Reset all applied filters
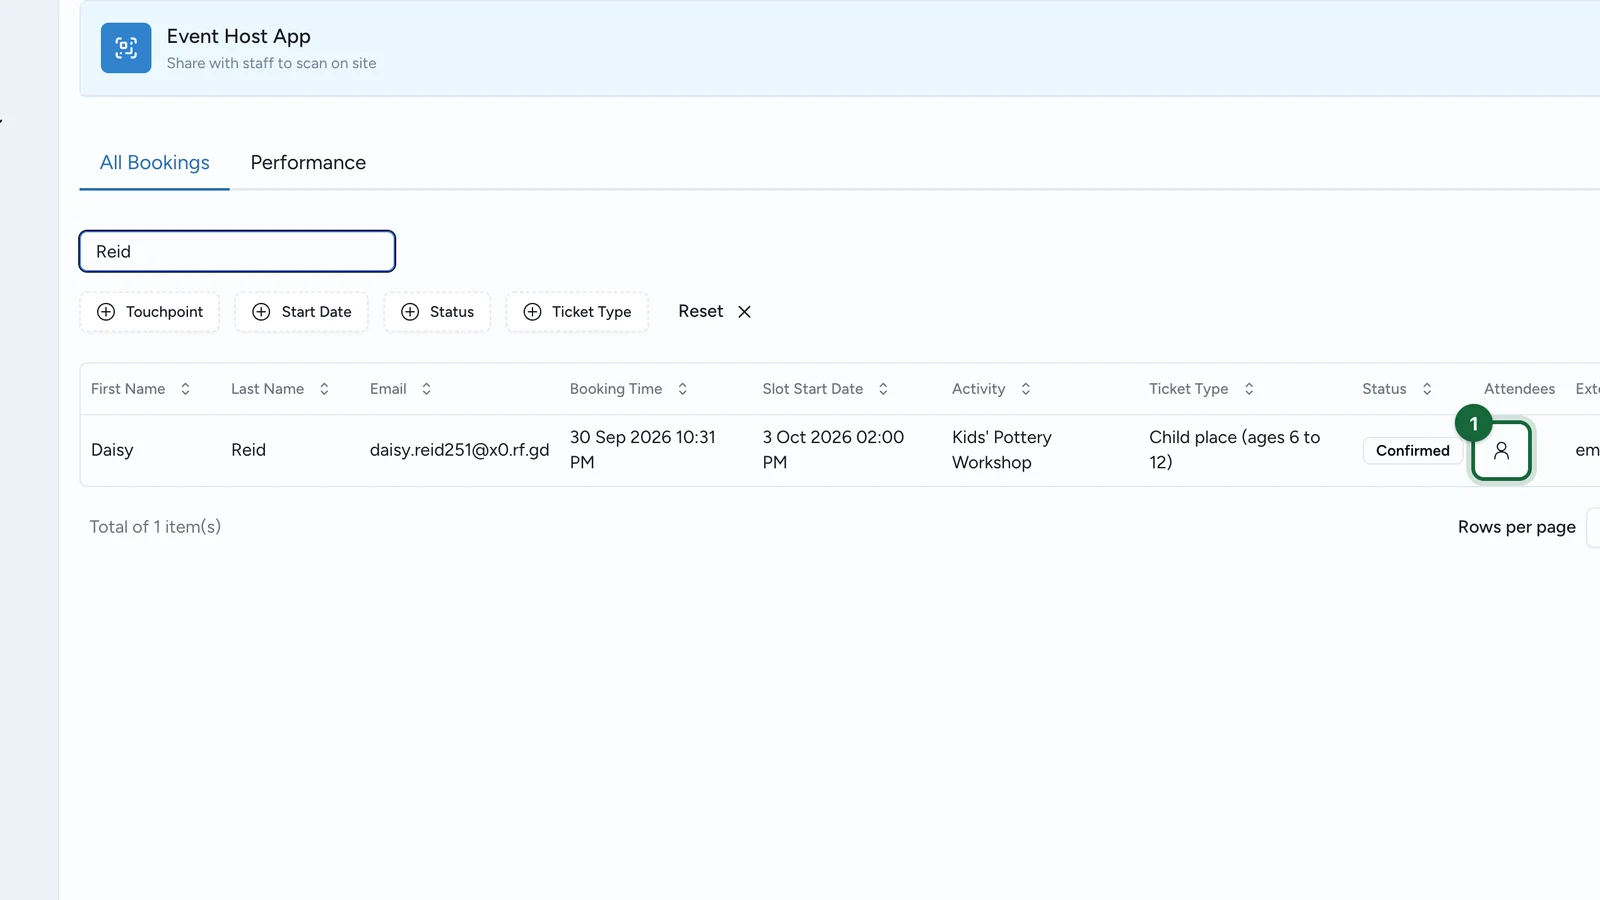Viewport: 1600px width, 900px height. coord(714,312)
